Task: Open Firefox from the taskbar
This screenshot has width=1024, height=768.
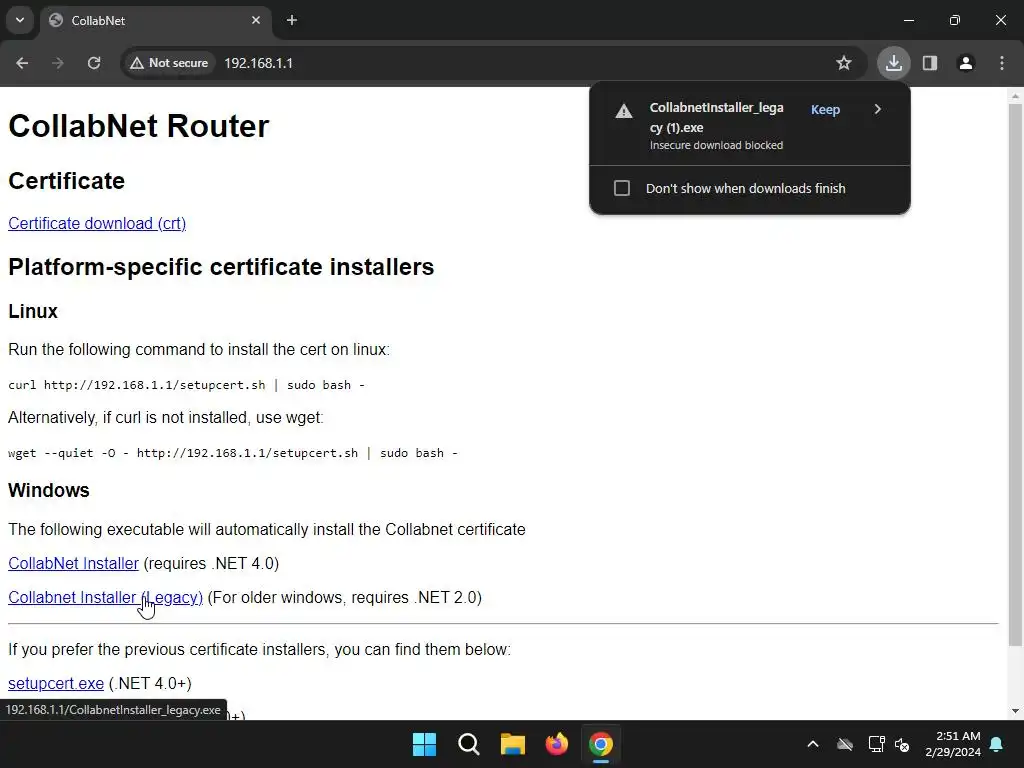Action: (x=556, y=744)
